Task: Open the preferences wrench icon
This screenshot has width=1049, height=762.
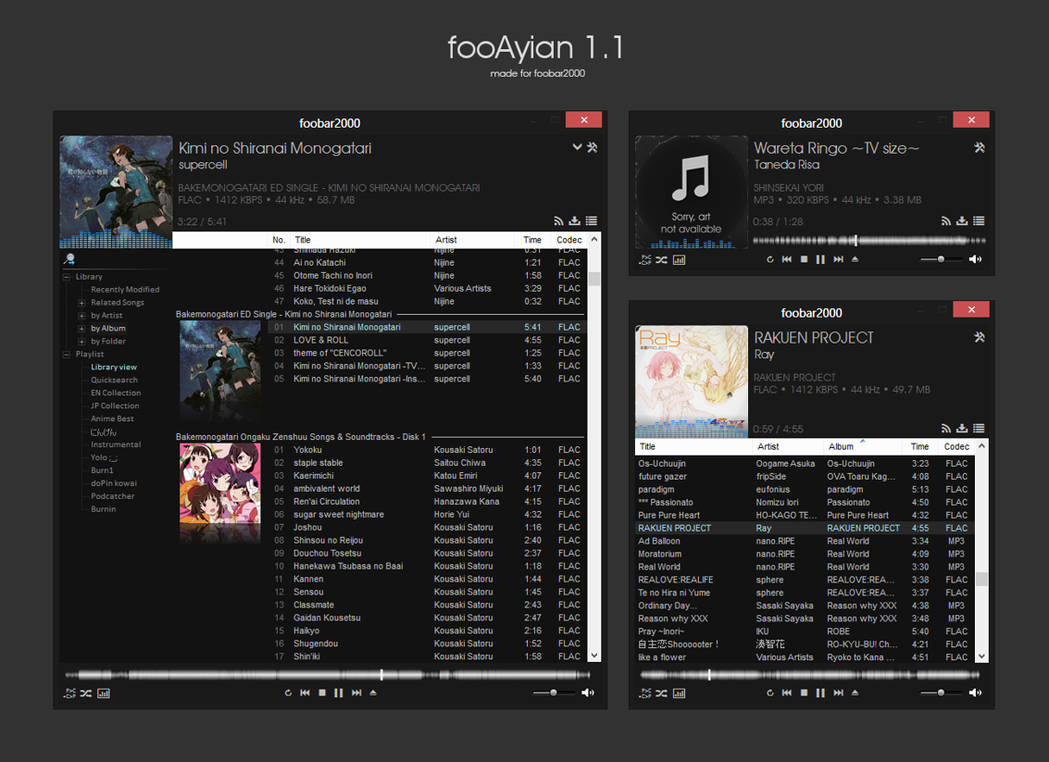Action: (592, 147)
